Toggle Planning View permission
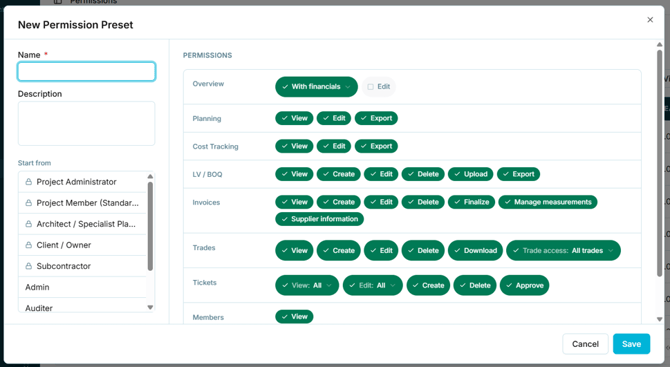This screenshot has width=670, height=367. coord(294,118)
